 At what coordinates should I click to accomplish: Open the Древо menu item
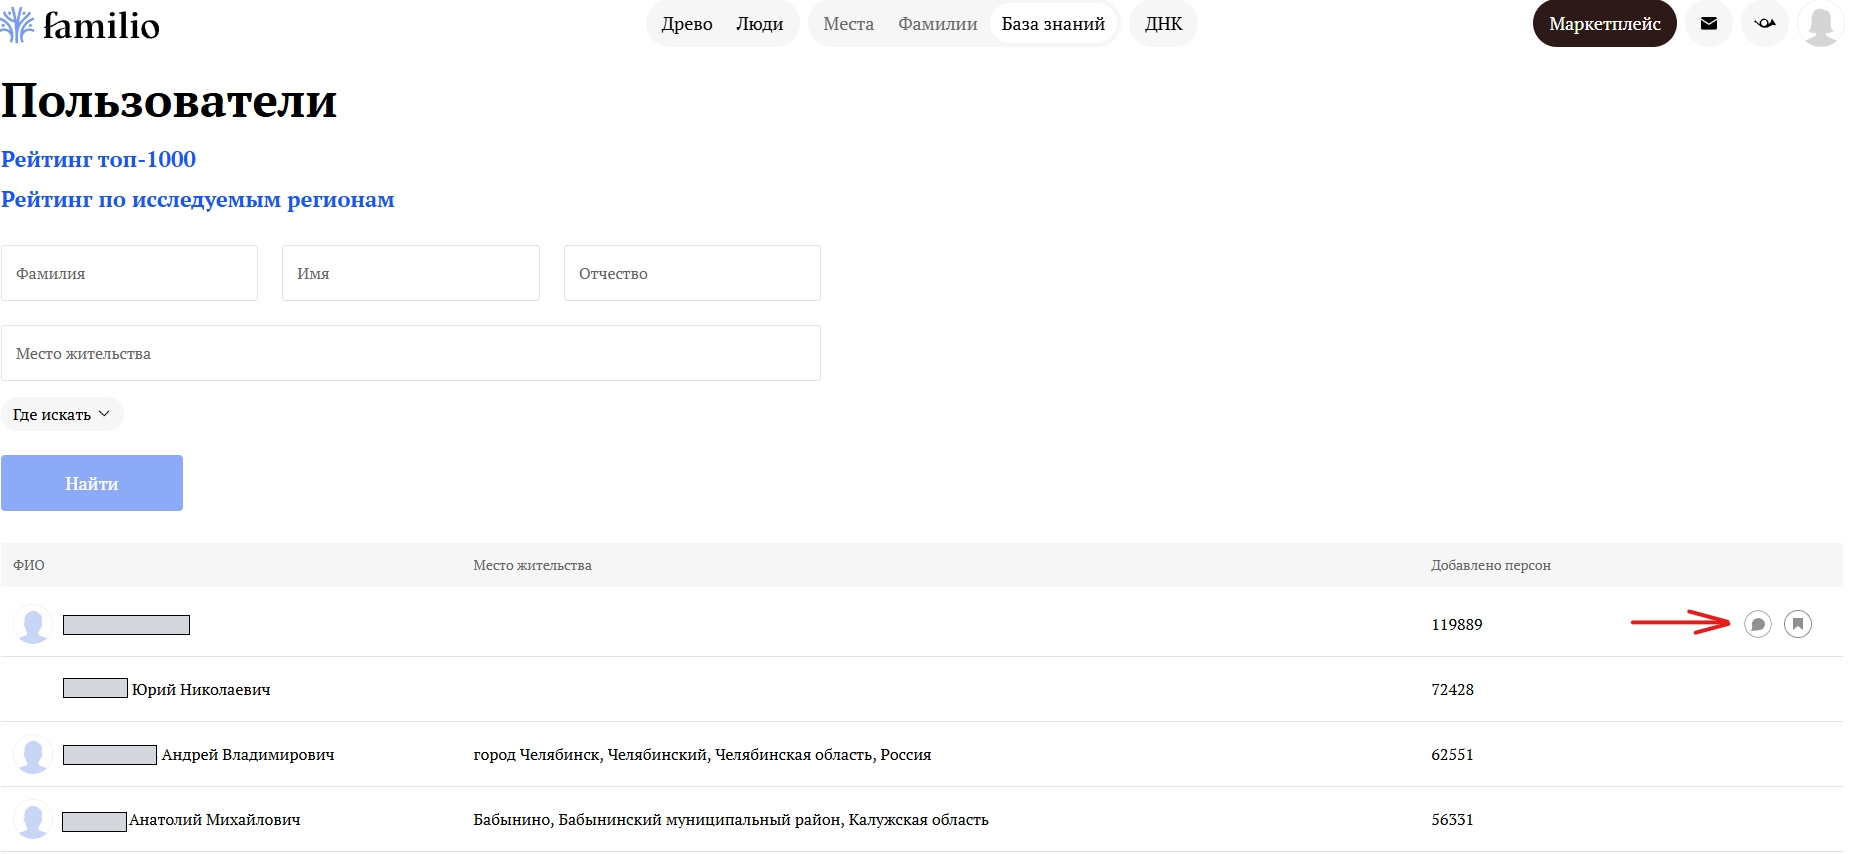(687, 24)
